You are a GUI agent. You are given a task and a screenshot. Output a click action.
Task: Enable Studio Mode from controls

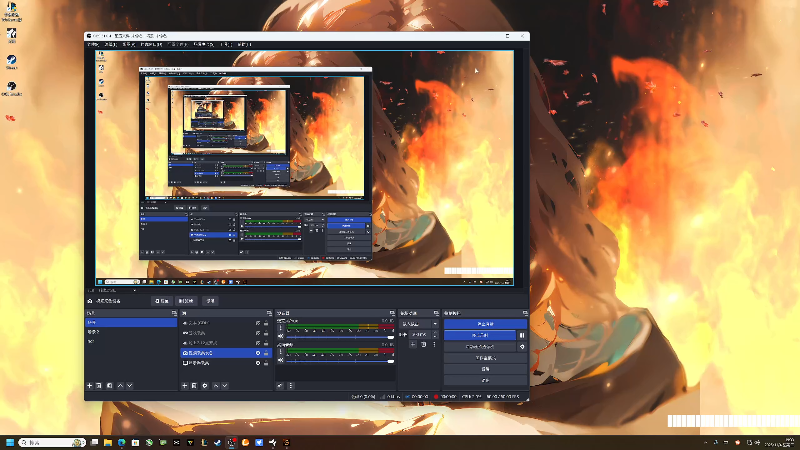(x=485, y=358)
